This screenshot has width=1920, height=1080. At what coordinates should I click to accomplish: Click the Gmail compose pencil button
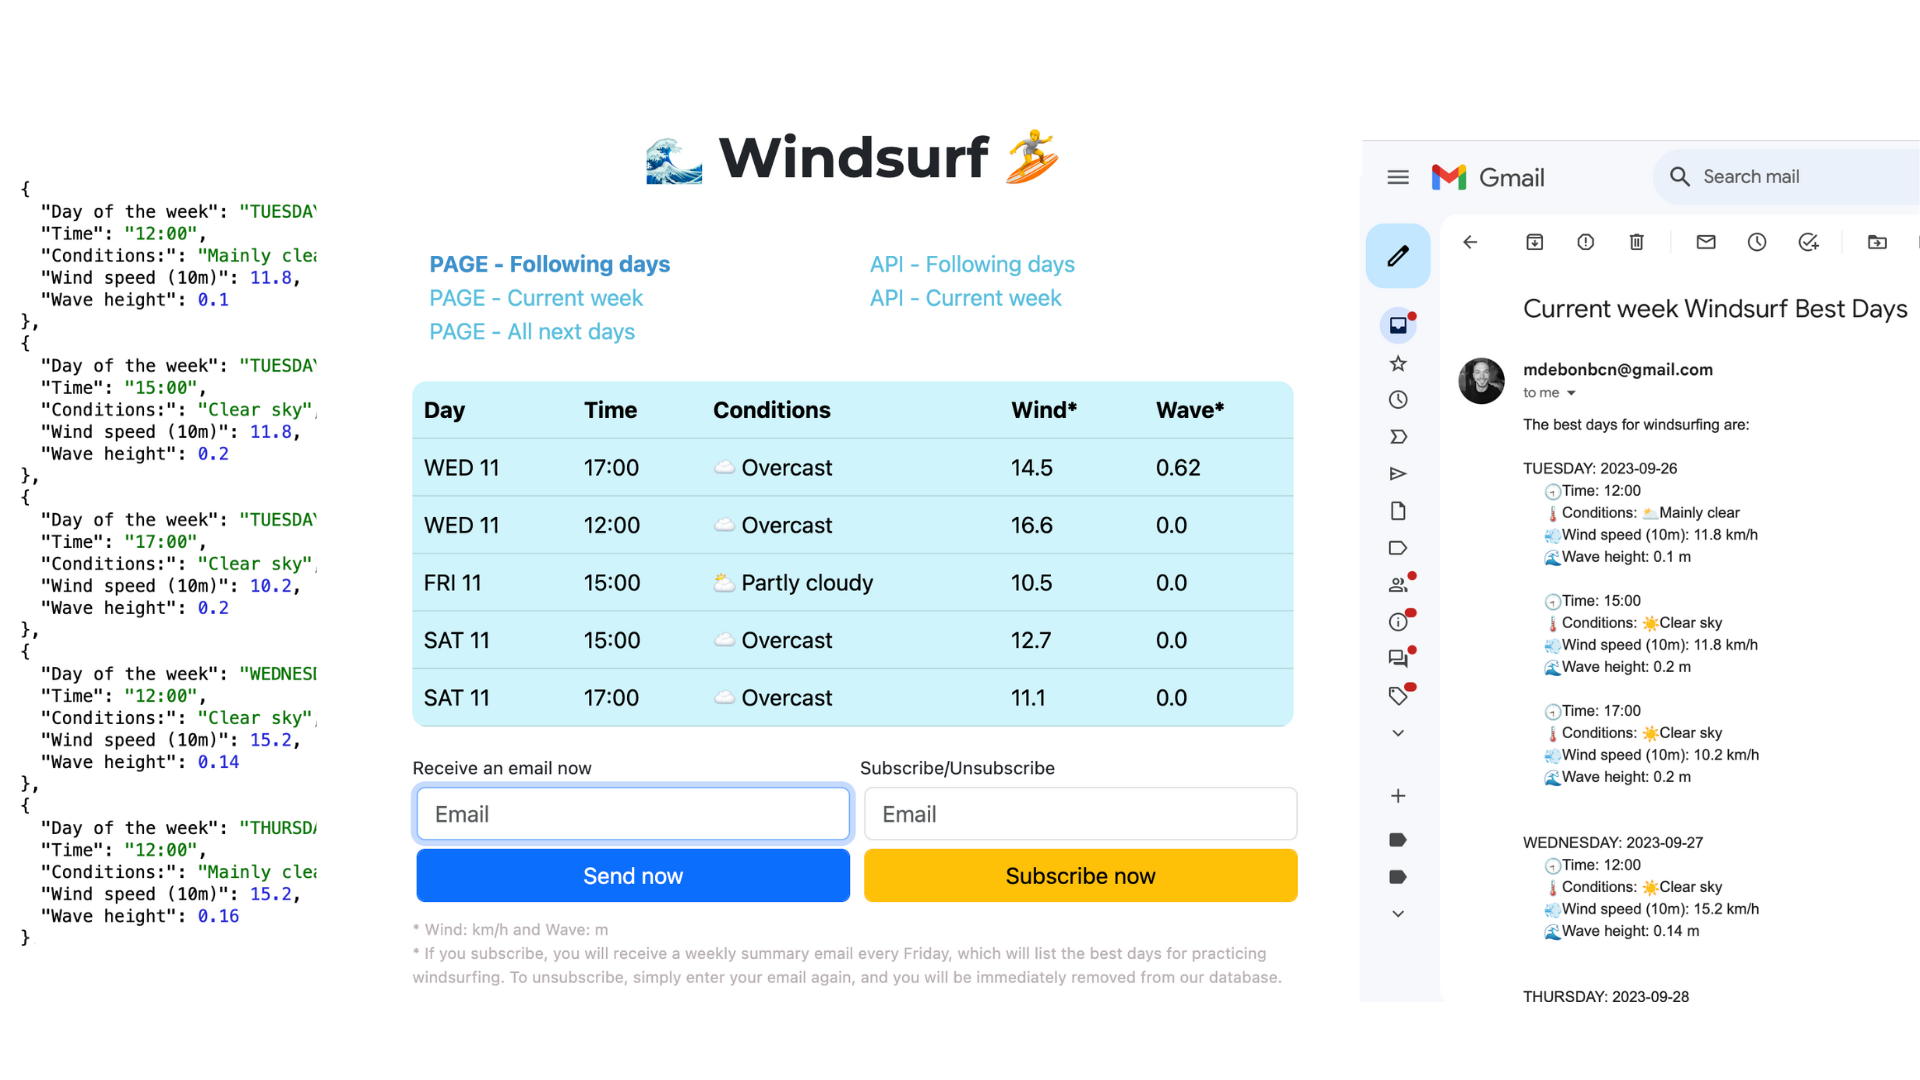coord(1398,256)
